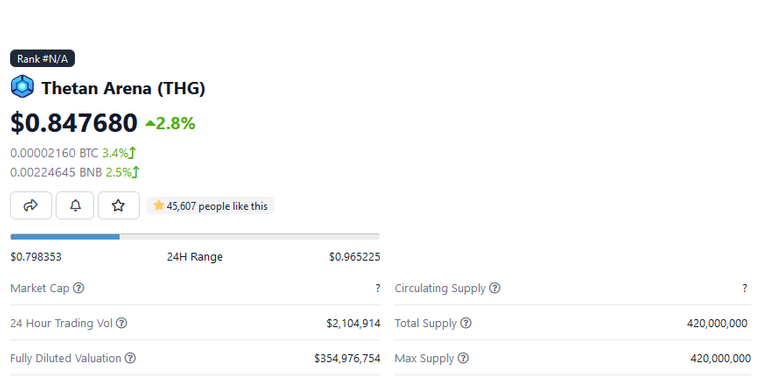Click the Thetan Arena hexagon logo
Screen dimensions: 768x379
point(23,87)
